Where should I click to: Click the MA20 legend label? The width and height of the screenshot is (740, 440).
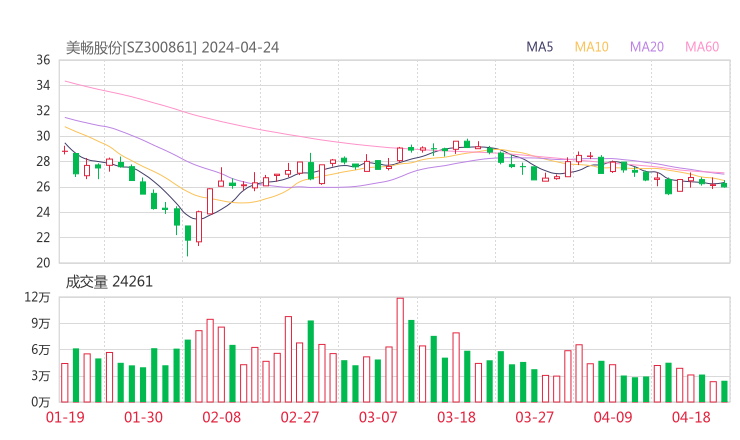tap(647, 47)
